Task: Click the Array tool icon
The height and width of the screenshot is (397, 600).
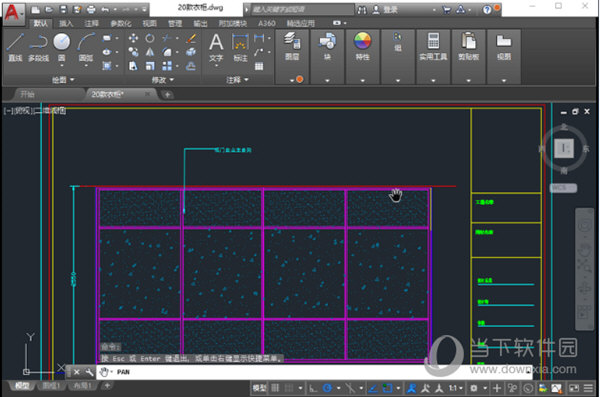Action: click(x=167, y=66)
